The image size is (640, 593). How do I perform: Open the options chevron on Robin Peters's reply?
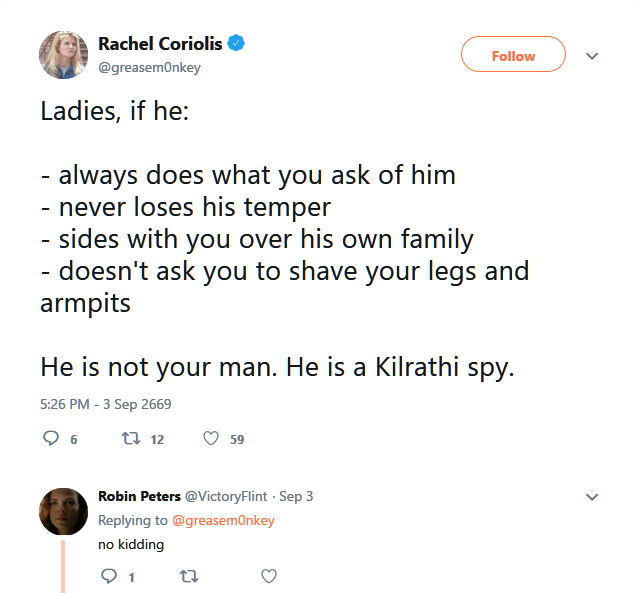click(592, 497)
